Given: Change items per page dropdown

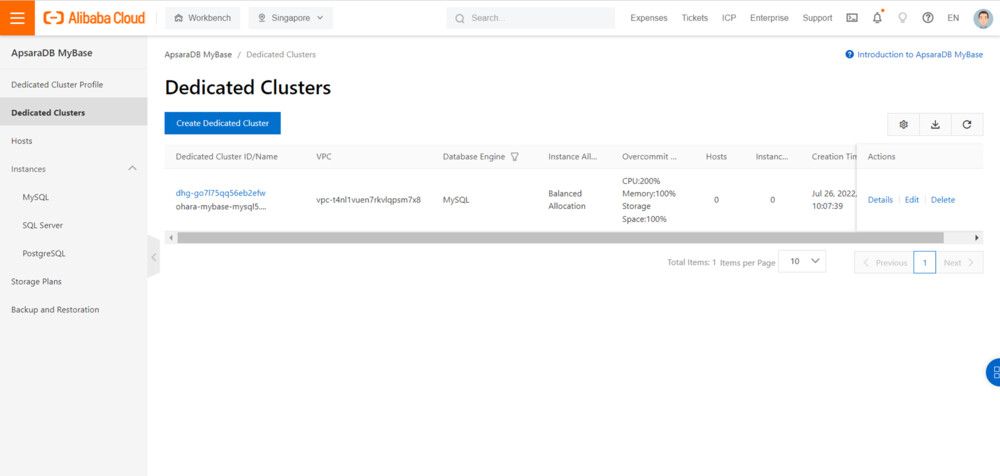Looking at the screenshot, I should tap(802, 262).
